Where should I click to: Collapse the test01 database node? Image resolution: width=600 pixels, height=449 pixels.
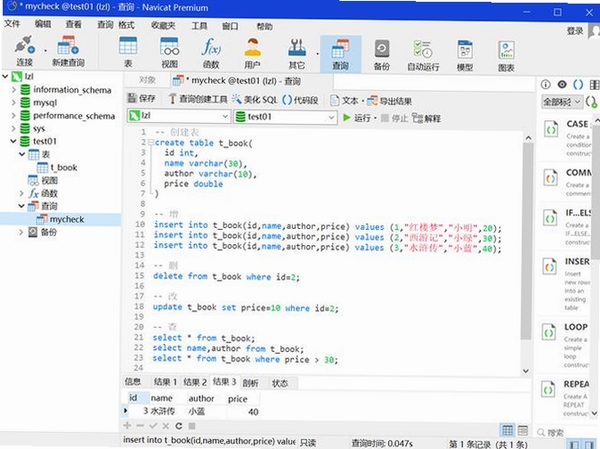13,141
